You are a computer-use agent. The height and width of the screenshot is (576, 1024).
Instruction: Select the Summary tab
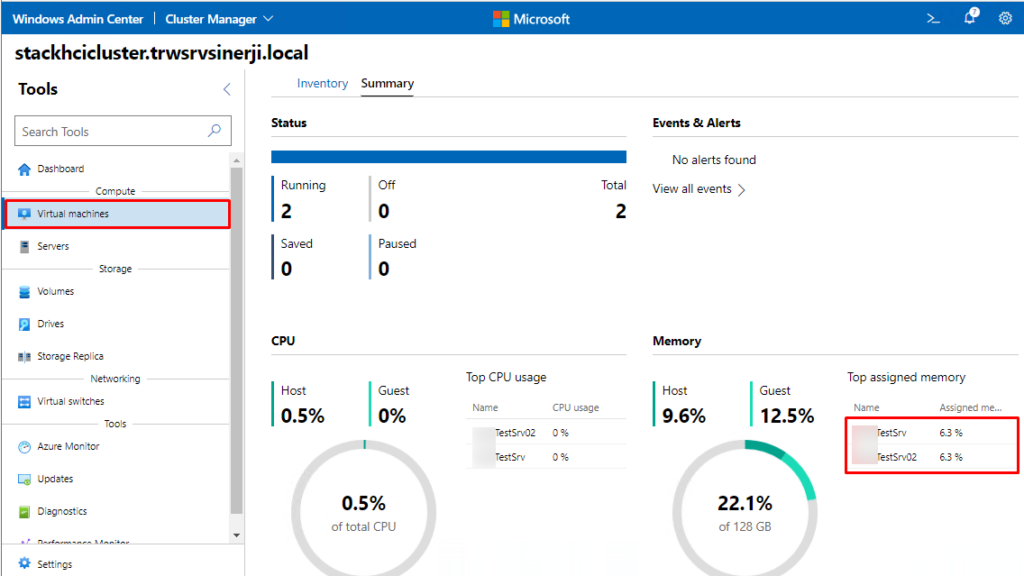[x=387, y=84]
